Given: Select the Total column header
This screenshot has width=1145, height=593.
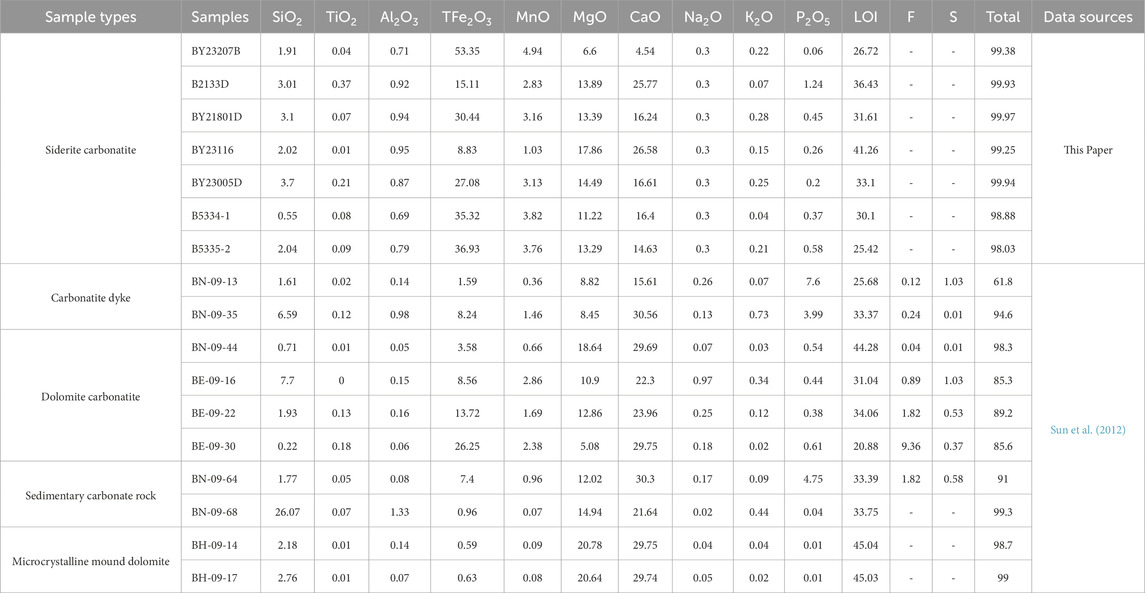Looking at the screenshot, I should tap(1003, 17).
